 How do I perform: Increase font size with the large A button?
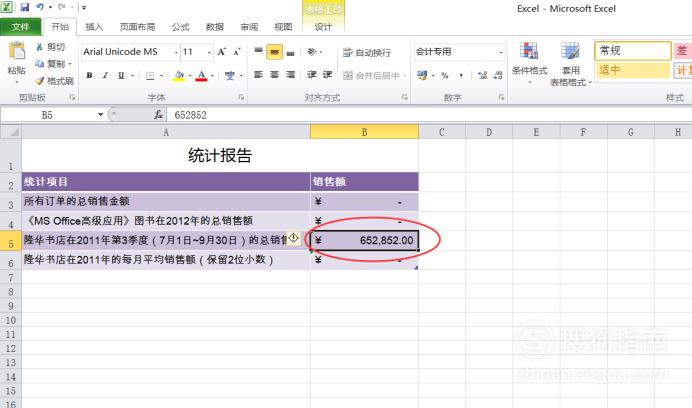coord(222,52)
